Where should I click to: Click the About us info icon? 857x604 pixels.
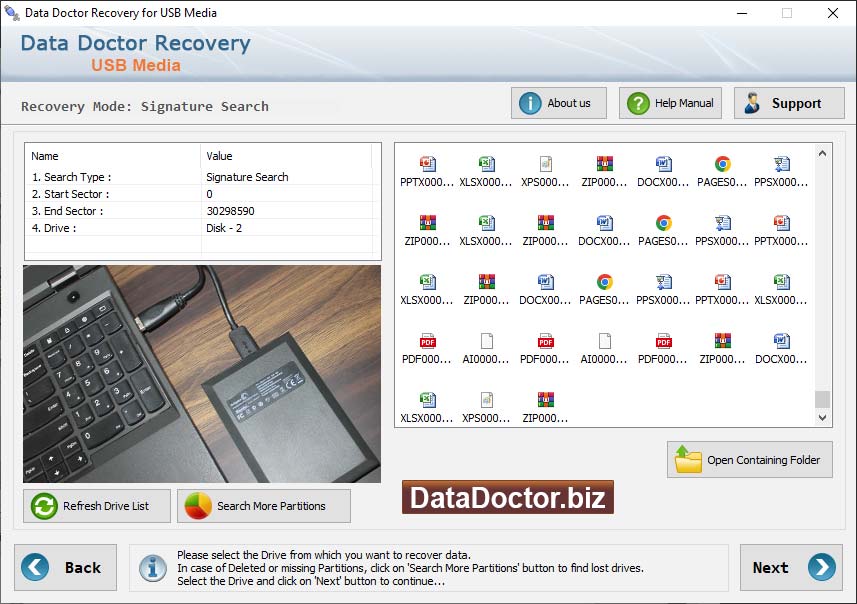530,103
